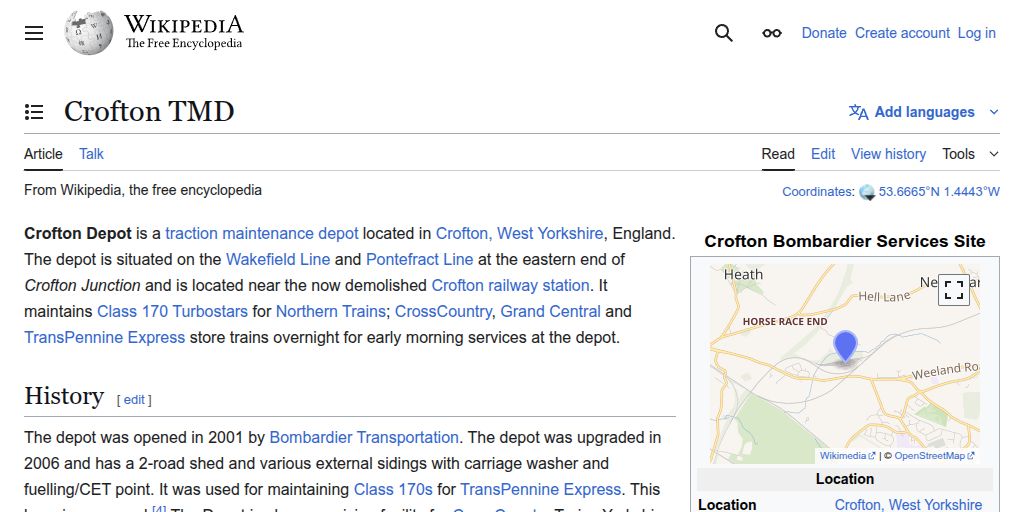Expand map to fullscreen
This screenshot has height=512, width=1024.
954,290
